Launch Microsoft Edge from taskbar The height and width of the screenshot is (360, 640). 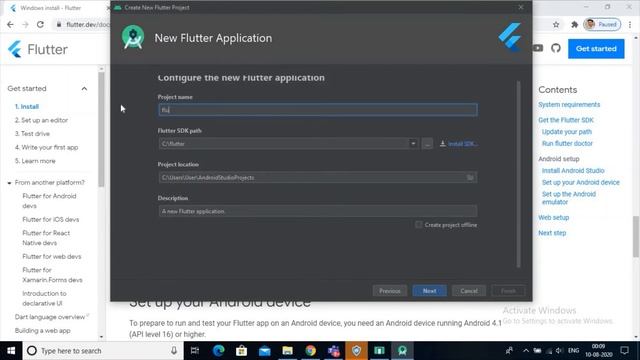218,351
